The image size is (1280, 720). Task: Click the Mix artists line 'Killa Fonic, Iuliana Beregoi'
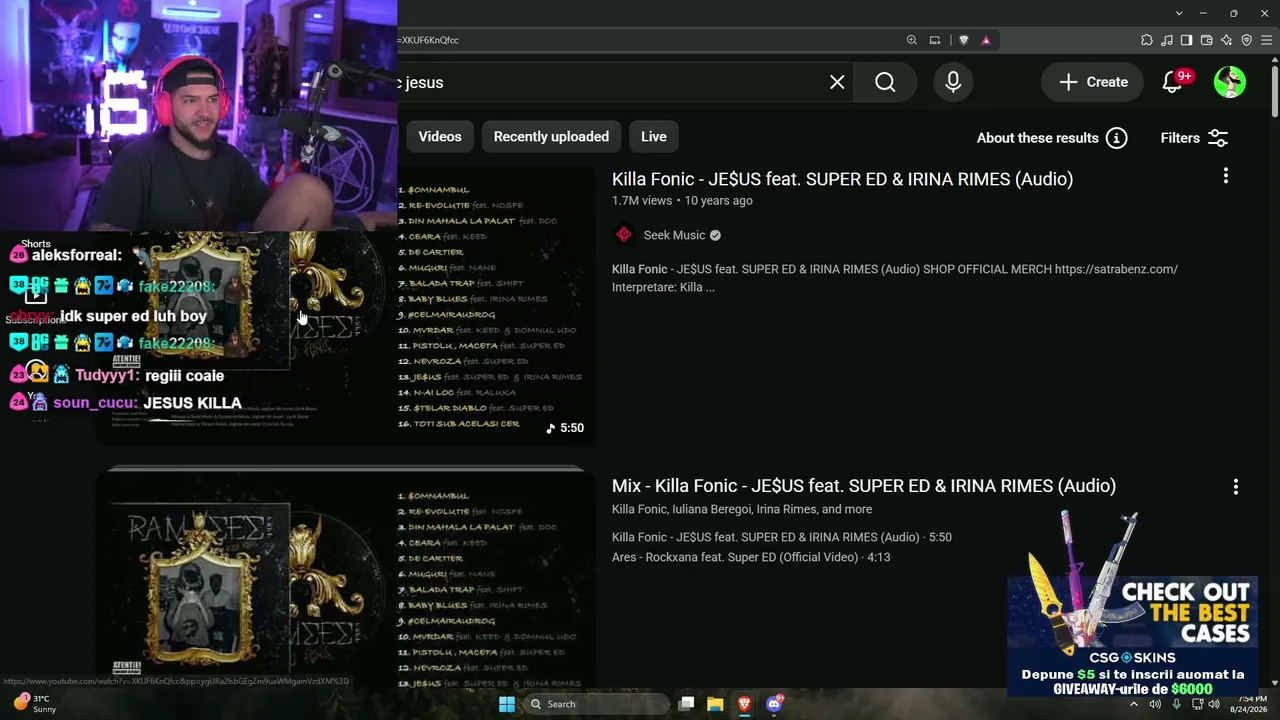point(742,509)
